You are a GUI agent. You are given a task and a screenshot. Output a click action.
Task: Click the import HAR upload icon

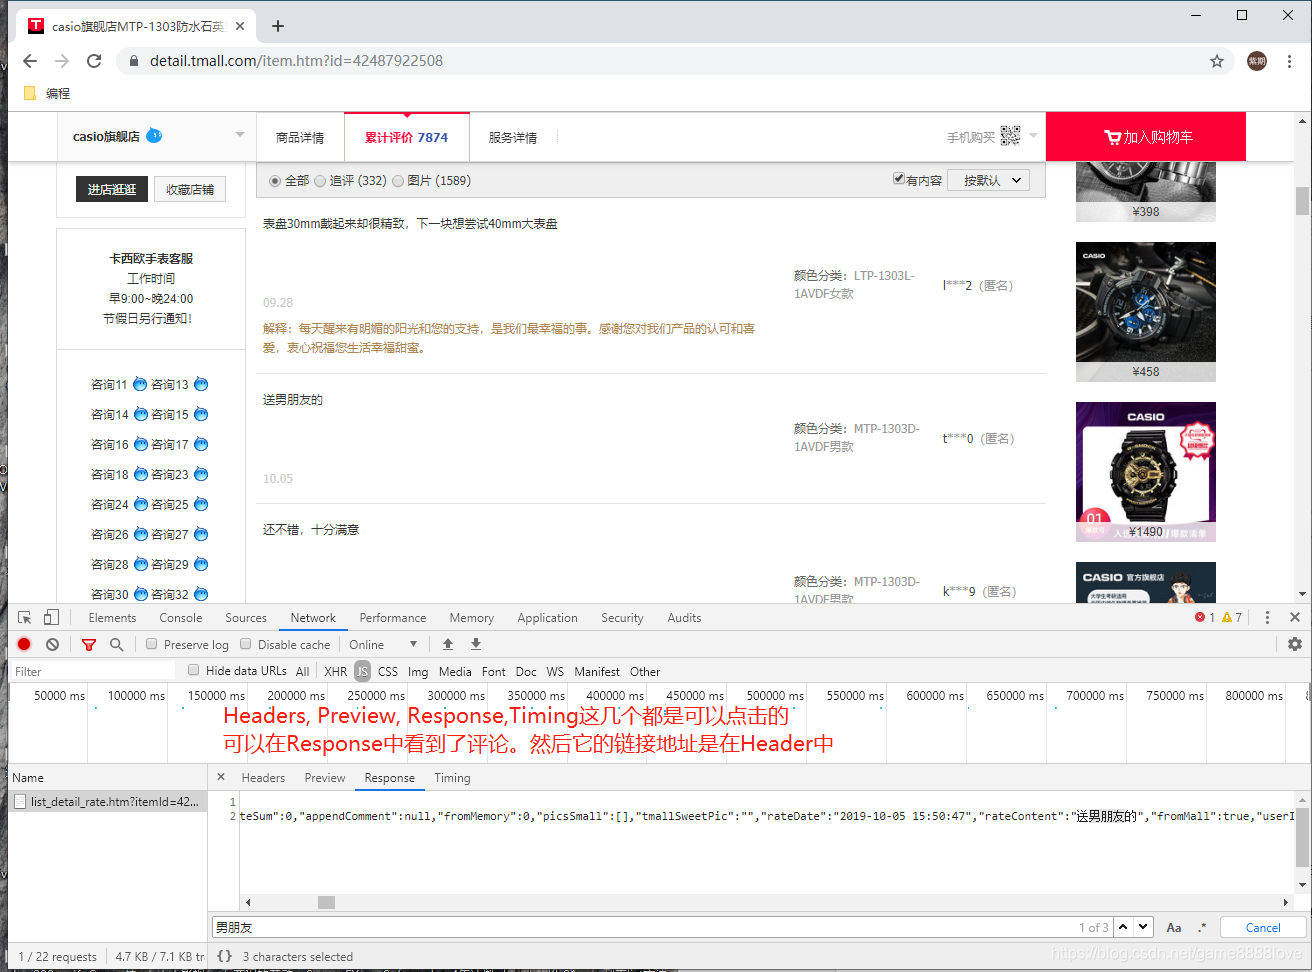[448, 644]
